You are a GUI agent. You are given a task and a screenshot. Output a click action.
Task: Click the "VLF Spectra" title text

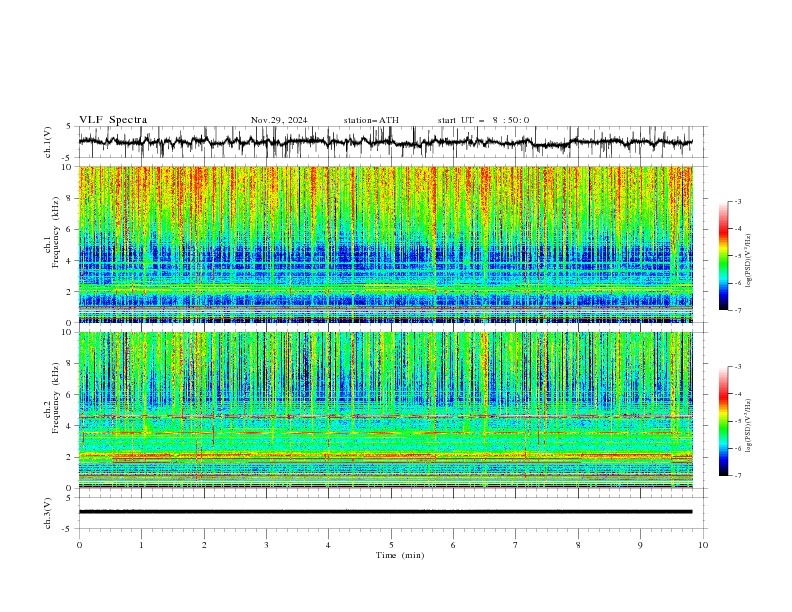point(113,120)
